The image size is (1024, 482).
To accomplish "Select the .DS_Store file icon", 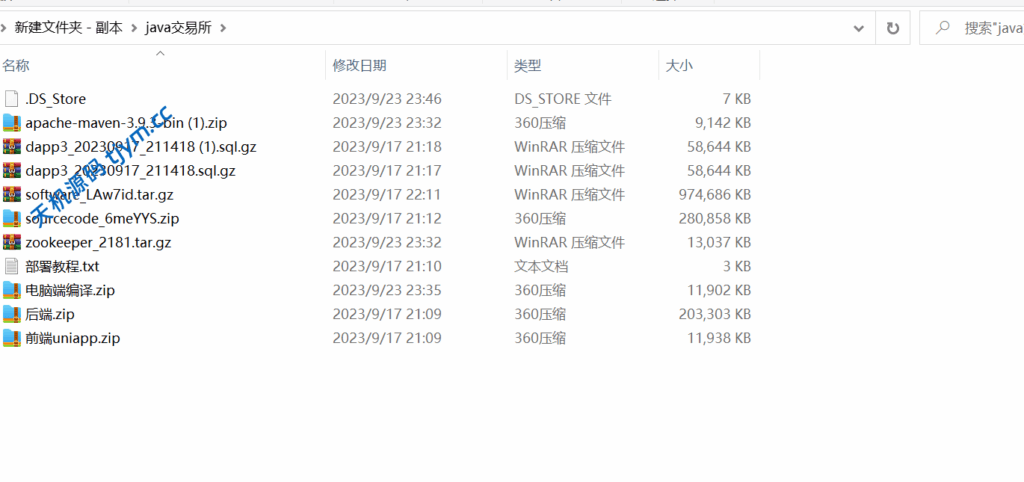I will click(x=12, y=99).
